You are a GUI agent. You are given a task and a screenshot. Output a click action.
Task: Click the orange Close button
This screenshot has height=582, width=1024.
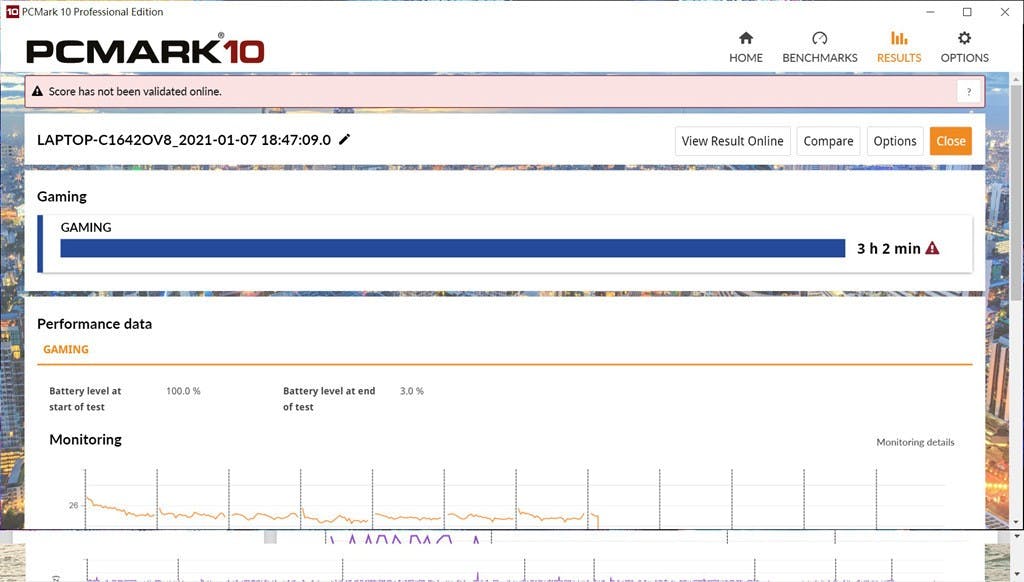(951, 141)
